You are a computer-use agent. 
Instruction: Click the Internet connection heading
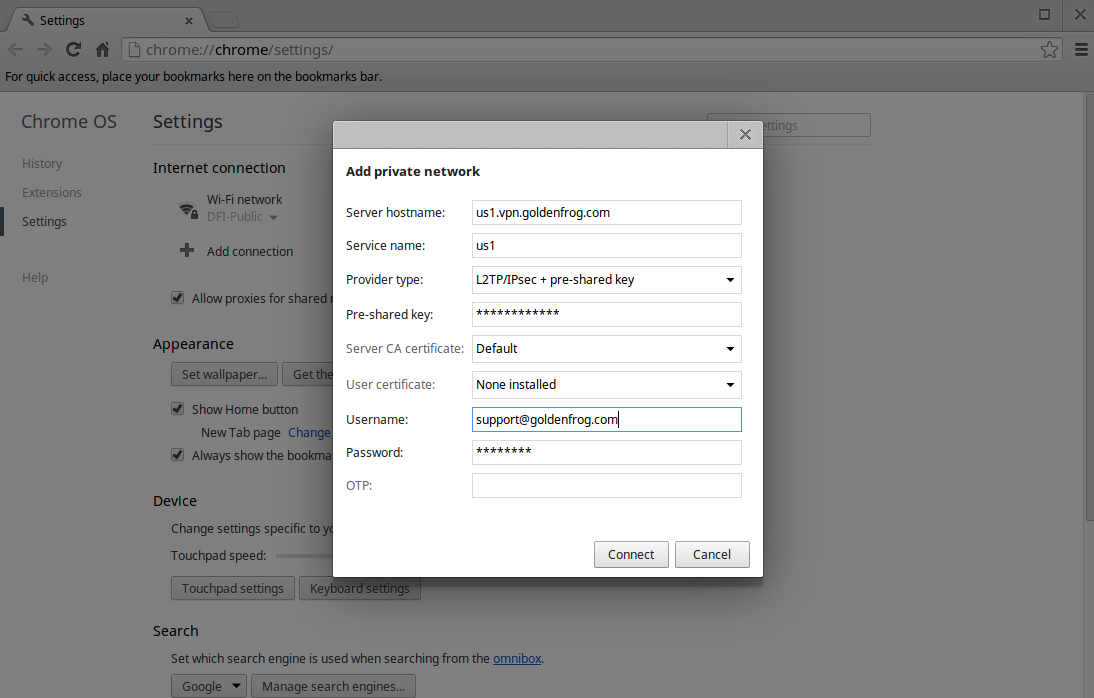click(x=219, y=168)
